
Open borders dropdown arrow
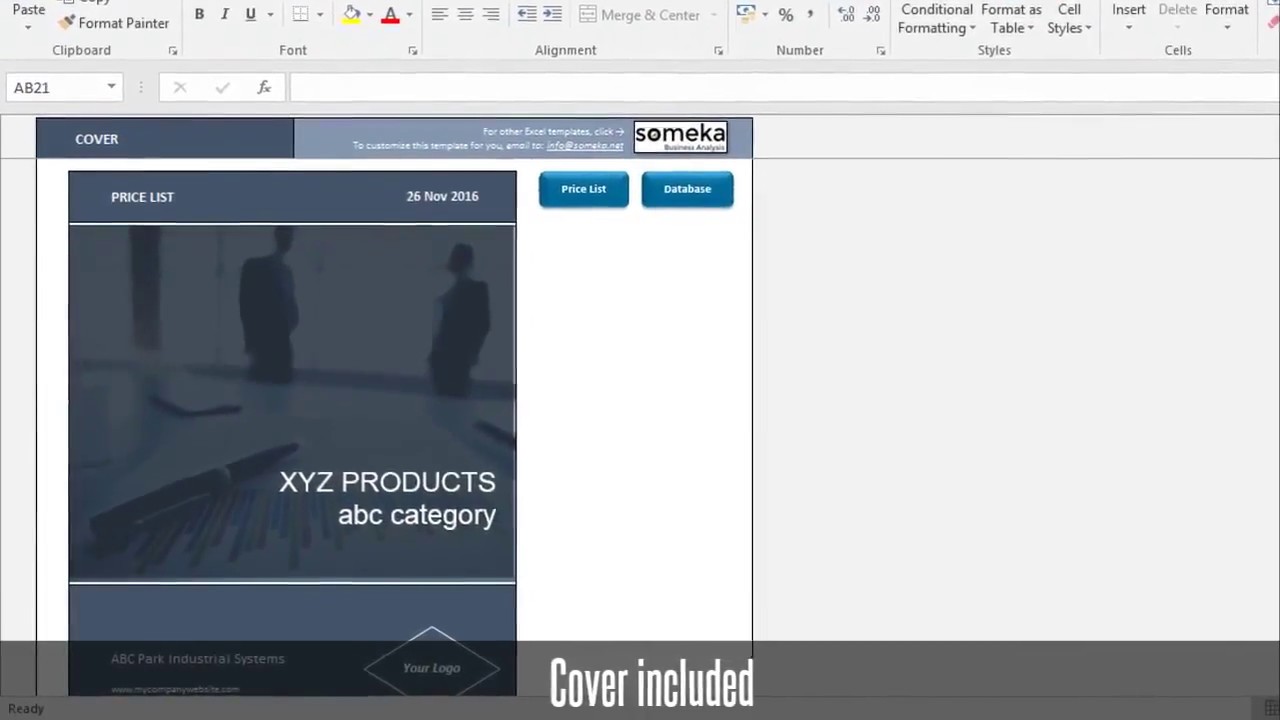320,15
